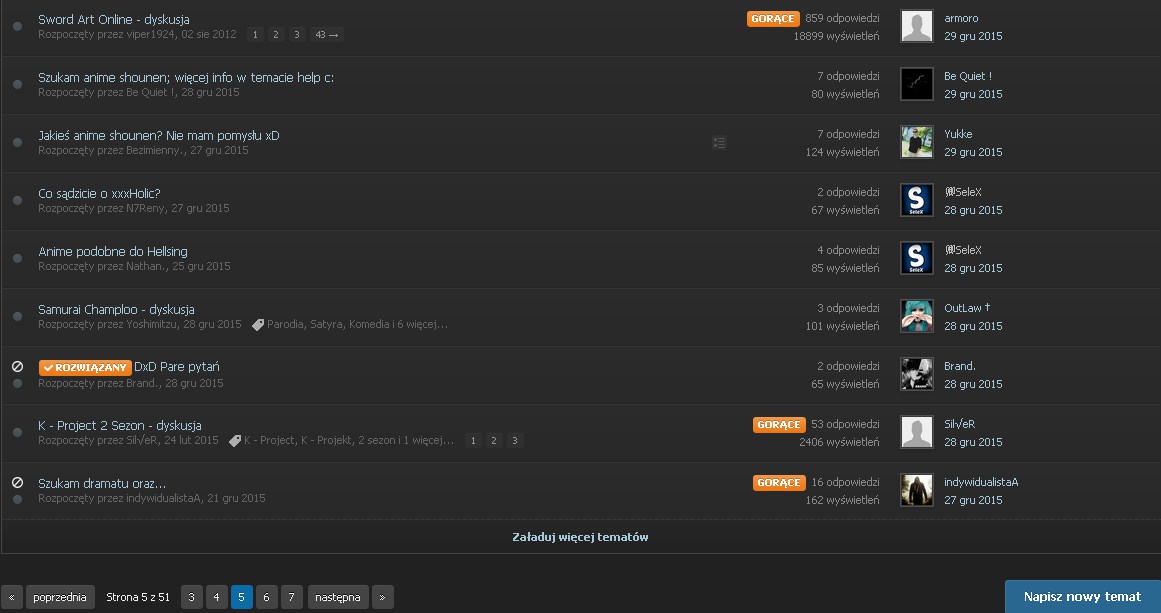Click ROZWIĄZANY badge on DxD topic
The height and width of the screenshot is (613, 1161).
tap(85, 368)
